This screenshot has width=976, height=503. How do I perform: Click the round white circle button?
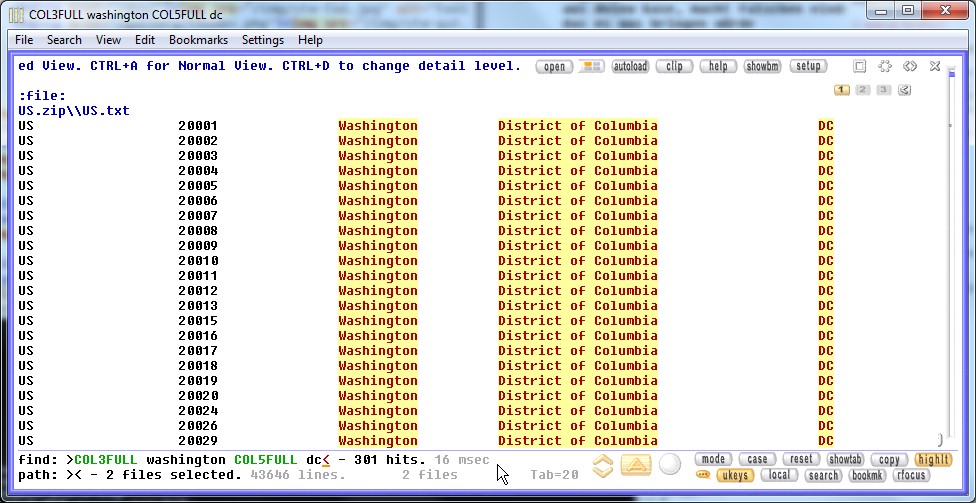point(670,465)
